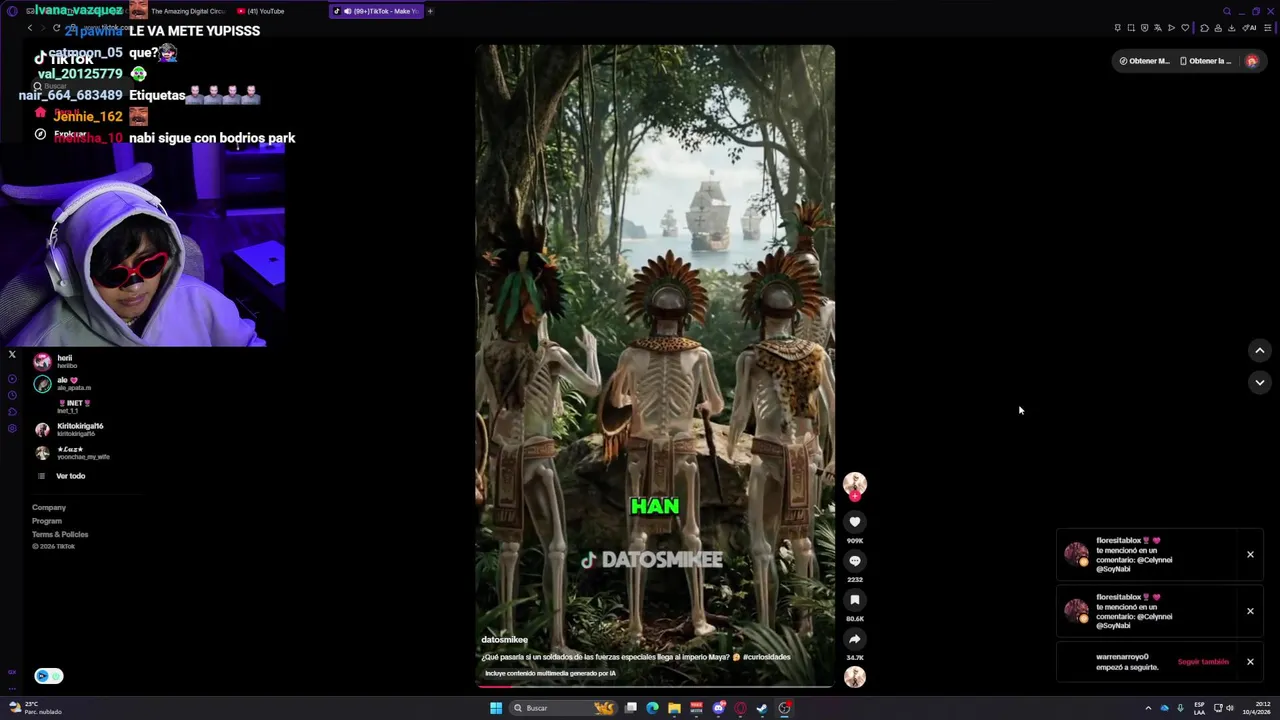Open Discord from taskbar
Screen dimensions: 1280x720
[x=718, y=708]
